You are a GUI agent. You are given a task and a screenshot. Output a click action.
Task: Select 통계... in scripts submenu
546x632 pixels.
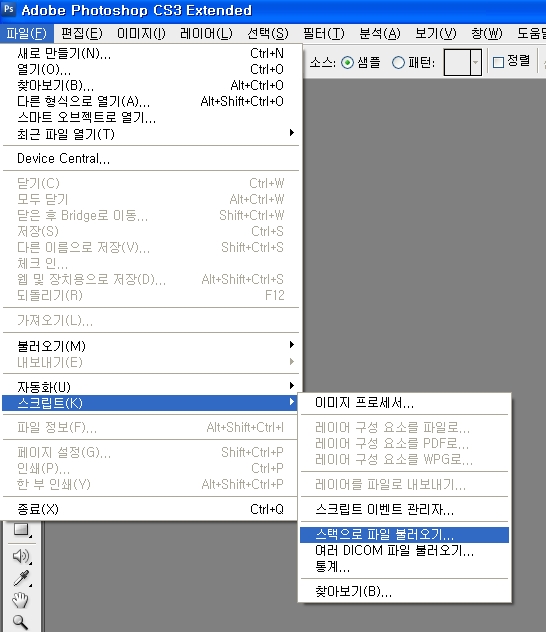point(405,567)
